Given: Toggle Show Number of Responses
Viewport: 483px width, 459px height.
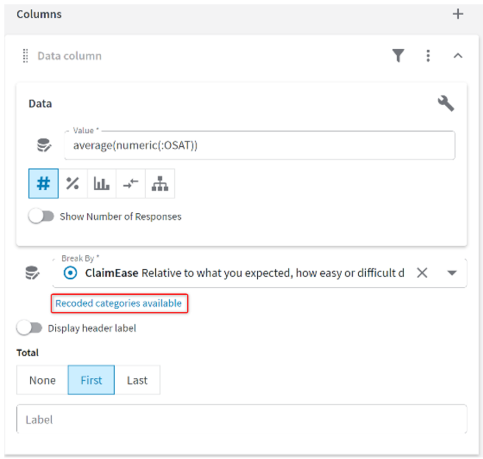Looking at the screenshot, I should (41, 216).
